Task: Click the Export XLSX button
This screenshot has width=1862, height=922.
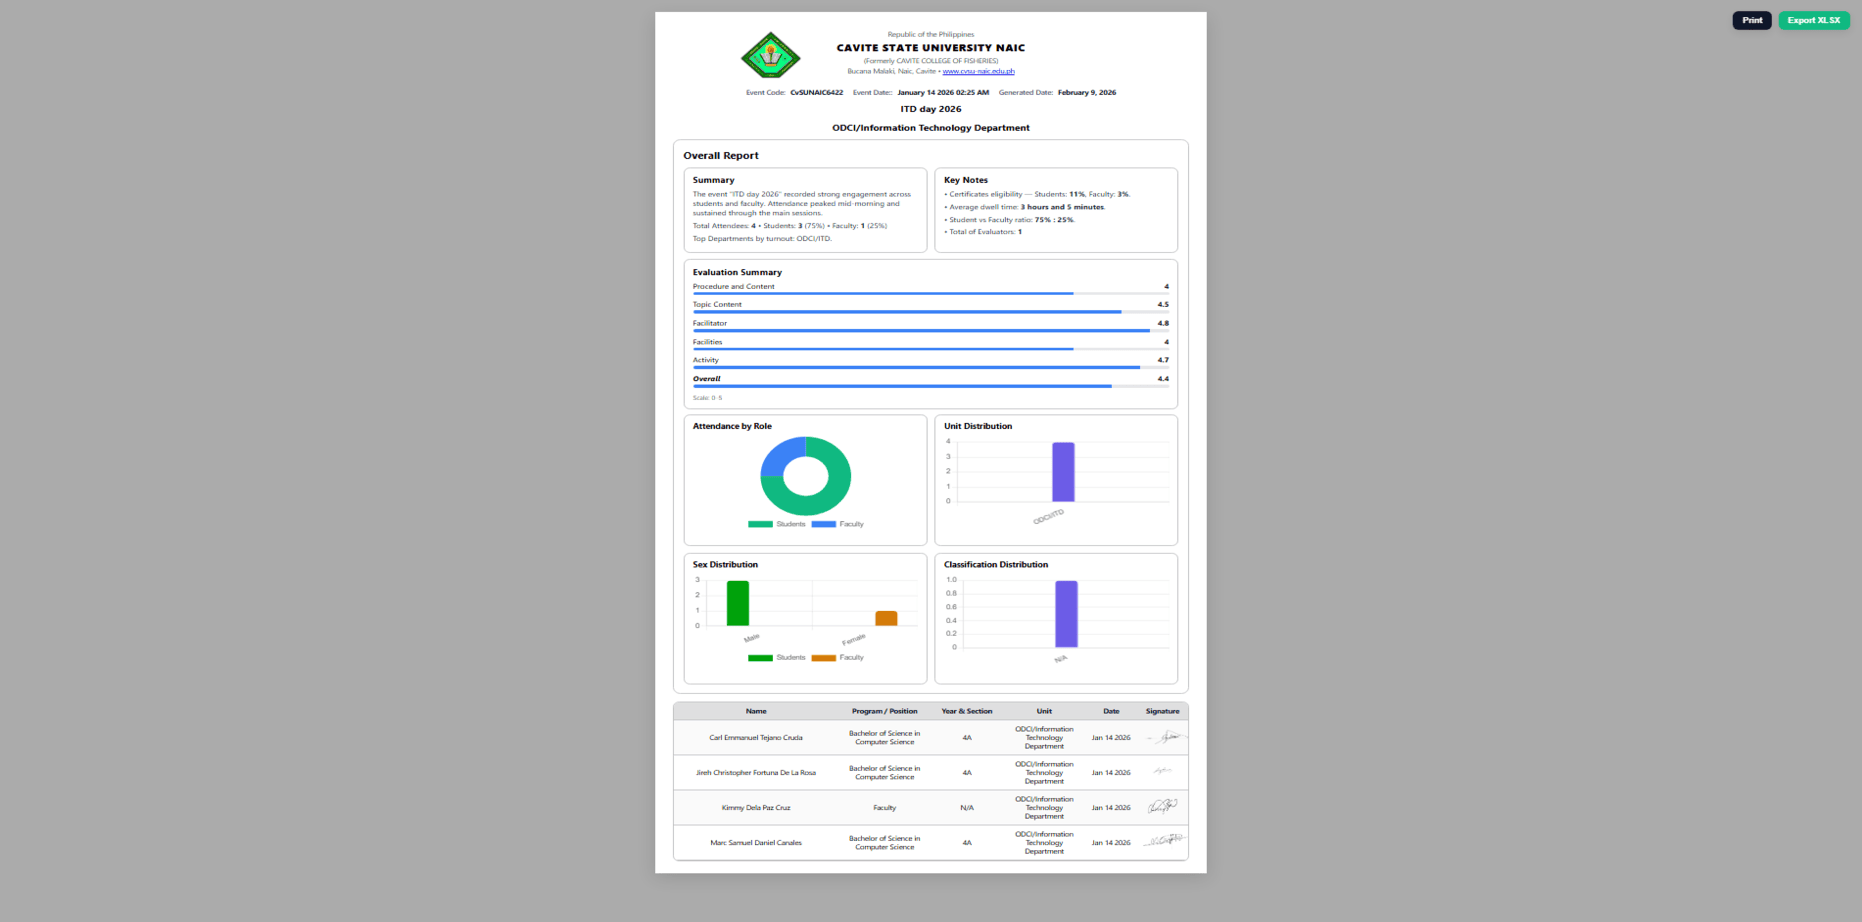Action: click(1813, 20)
